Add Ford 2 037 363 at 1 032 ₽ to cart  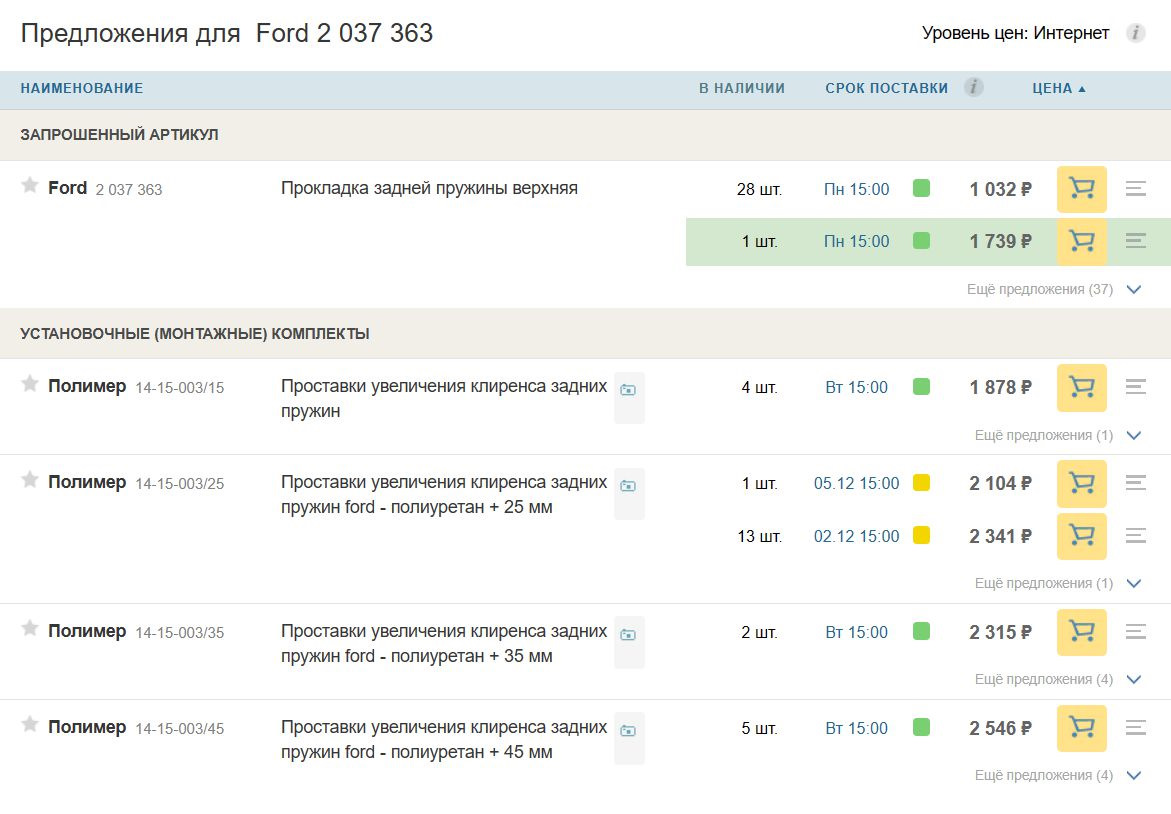click(1081, 189)
